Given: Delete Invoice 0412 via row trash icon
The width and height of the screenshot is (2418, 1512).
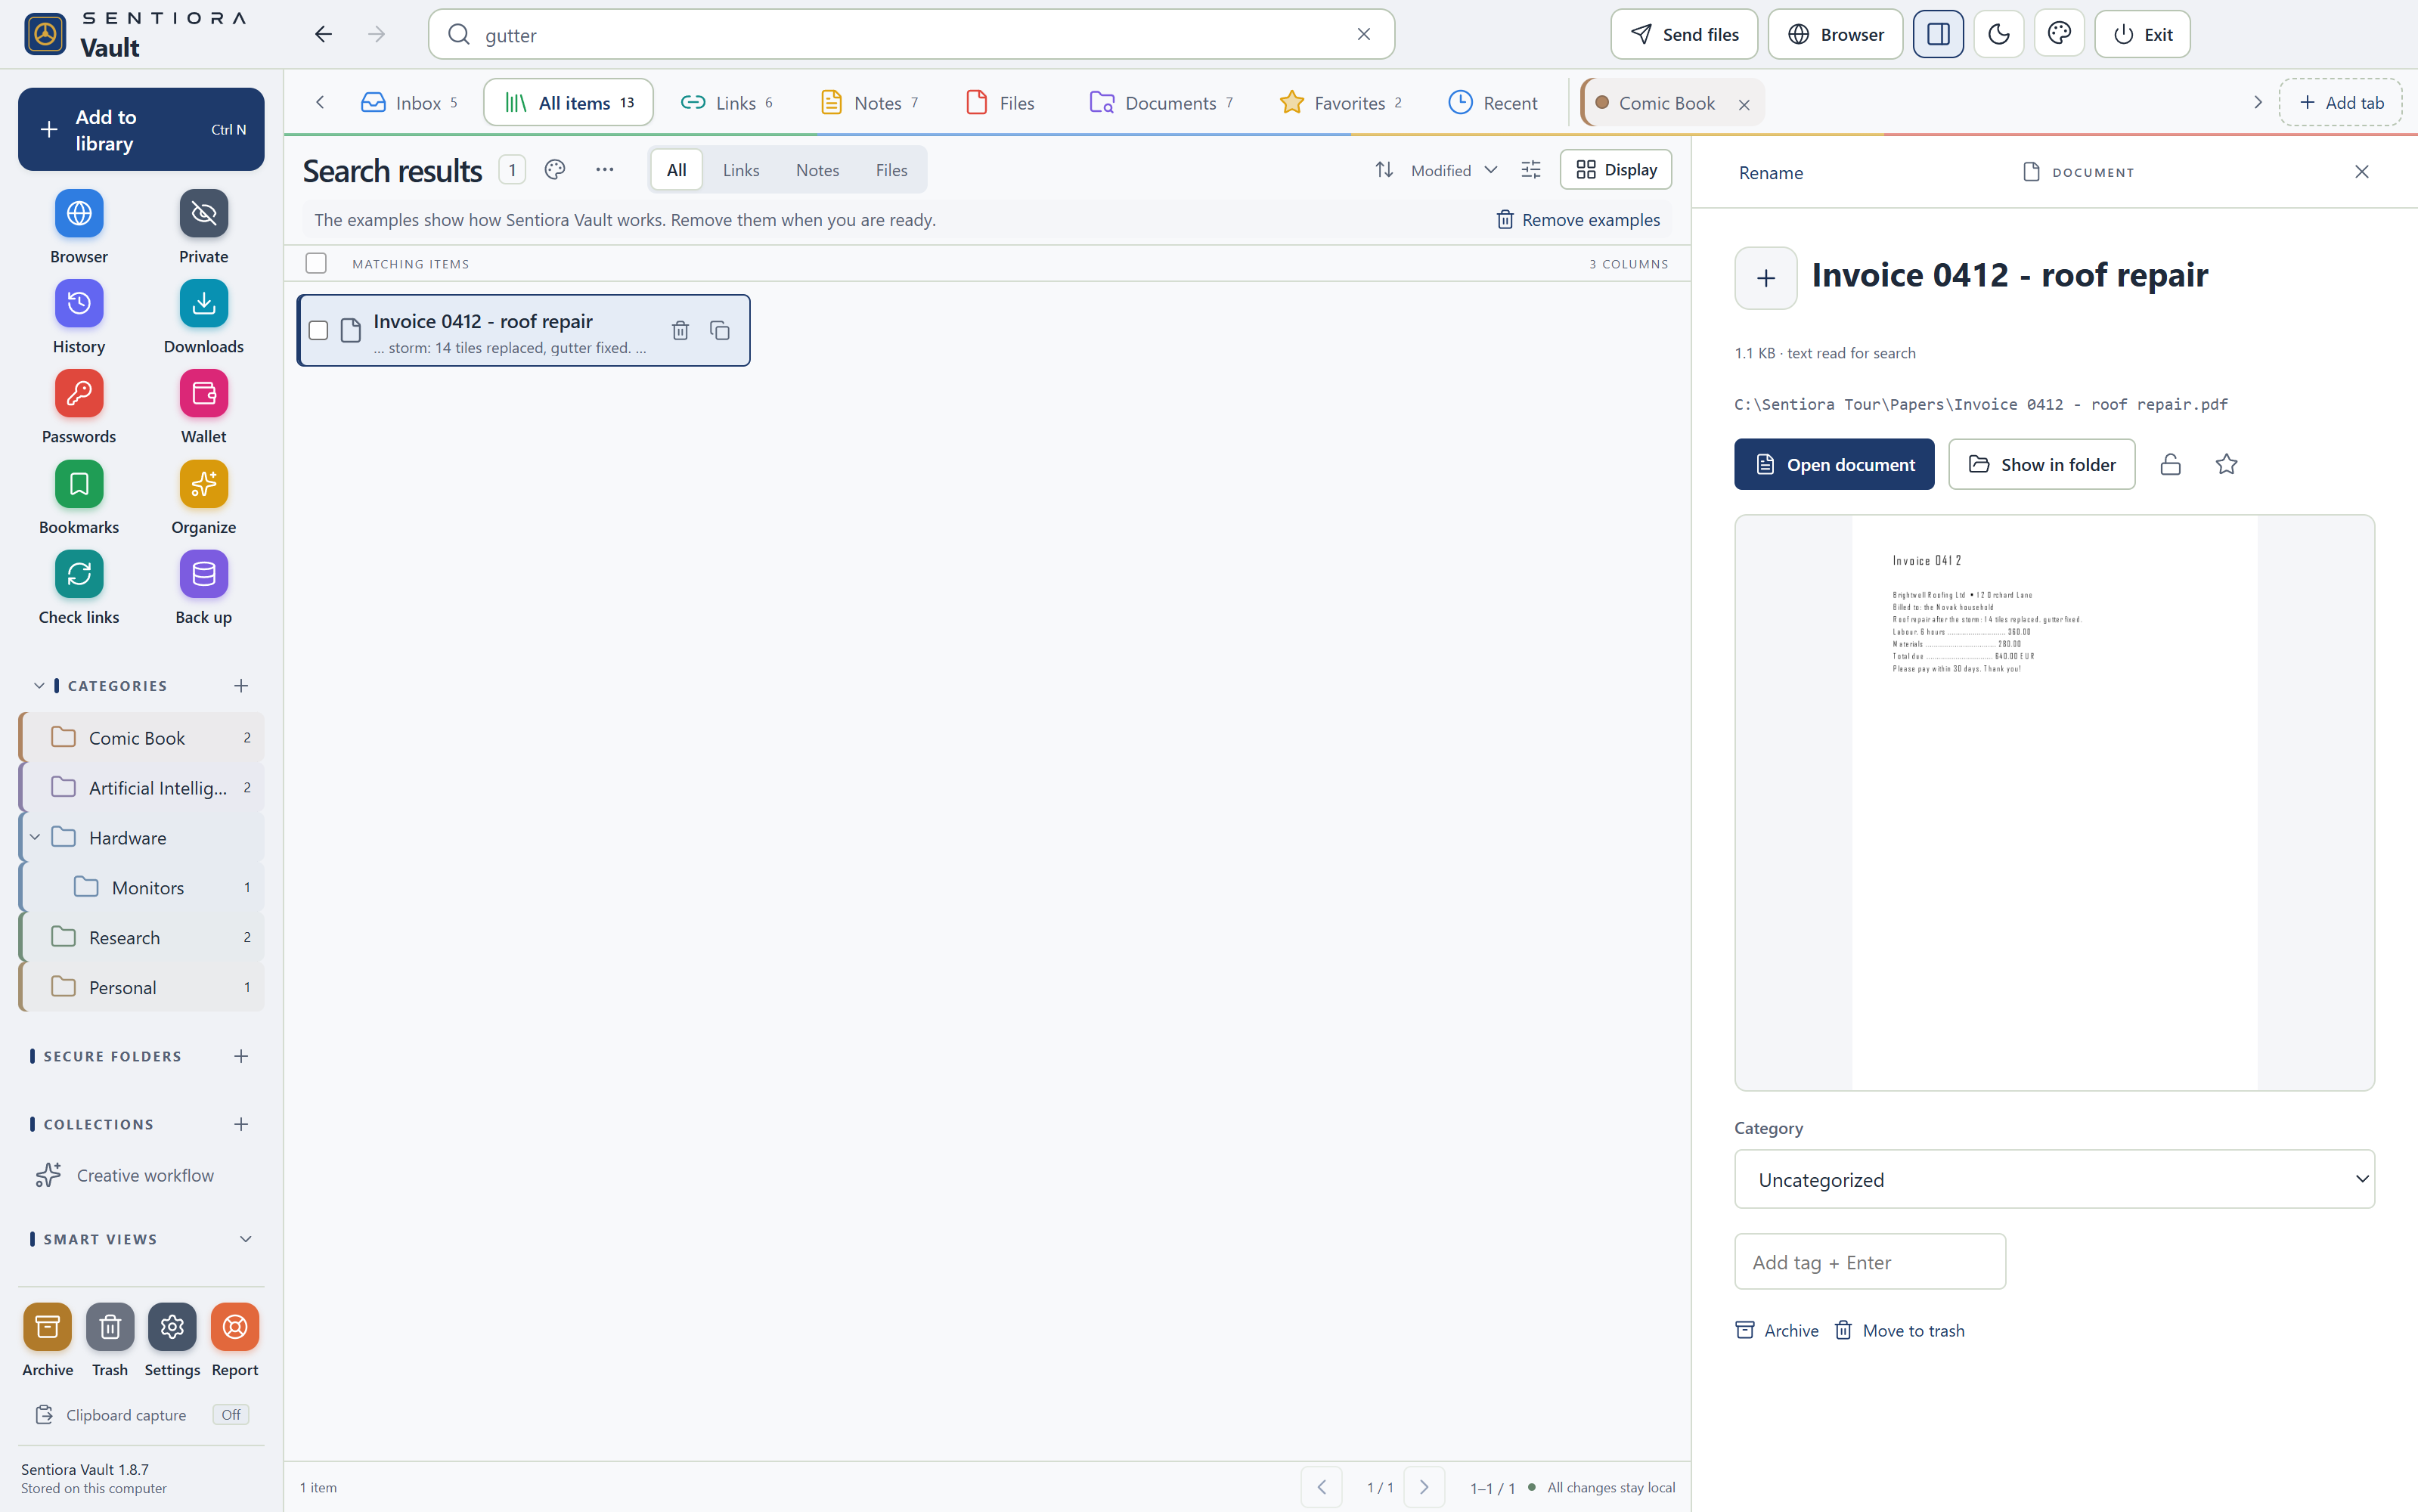Looking at the screenshot, I should pos(680,330).
